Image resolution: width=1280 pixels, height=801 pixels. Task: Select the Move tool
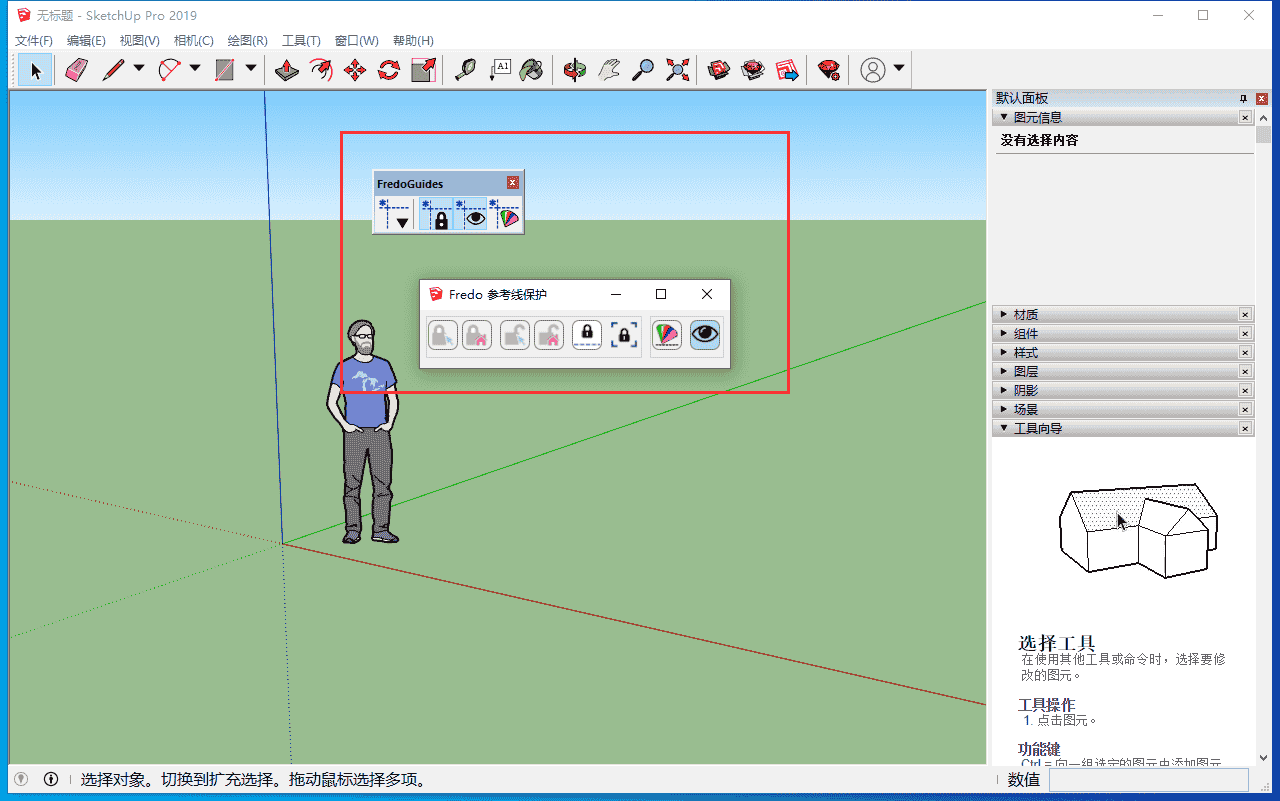355,70
